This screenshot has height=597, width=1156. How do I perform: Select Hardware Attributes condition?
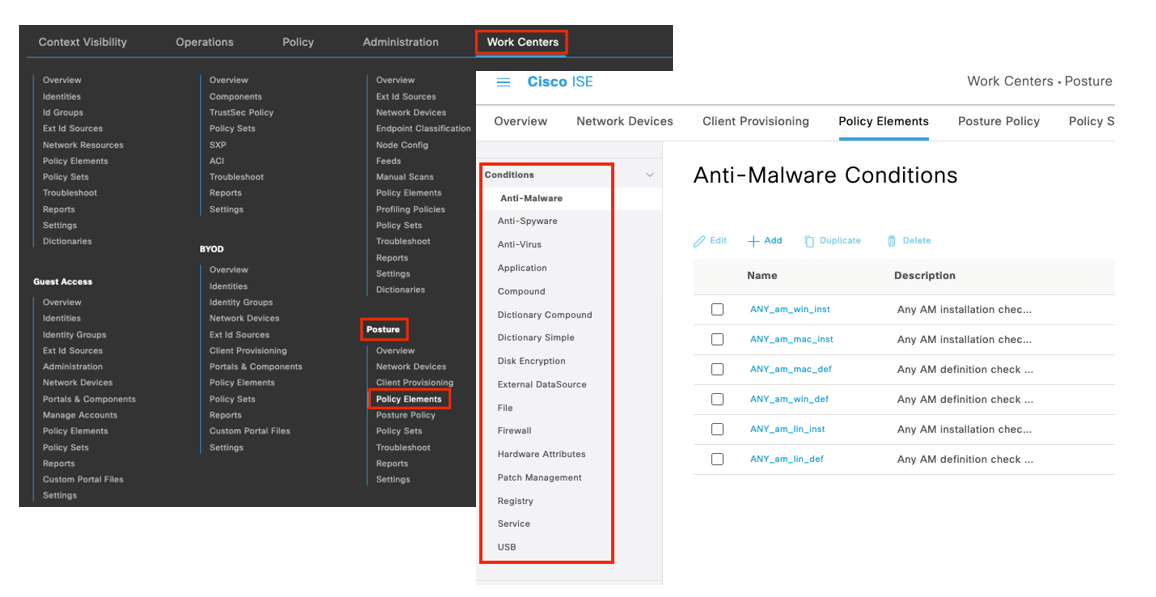(x=541, y=454)
